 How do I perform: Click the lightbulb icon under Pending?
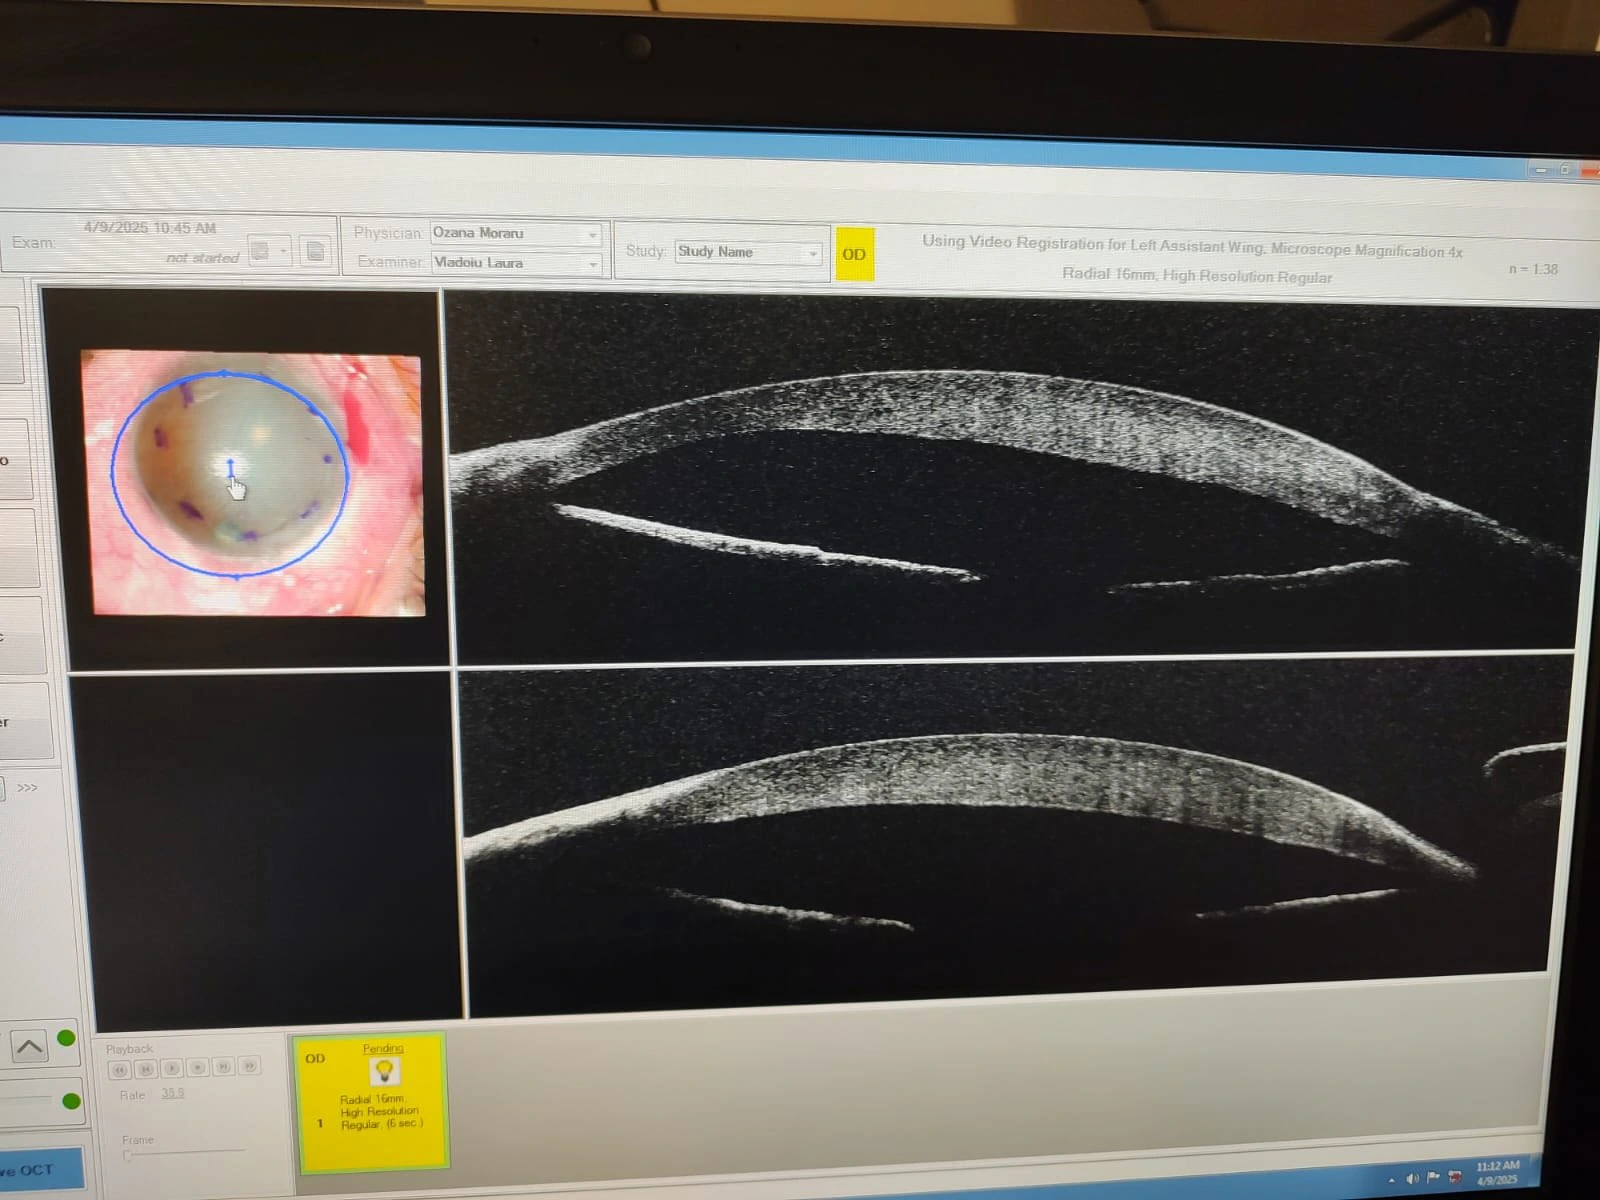pos(383,1071)
